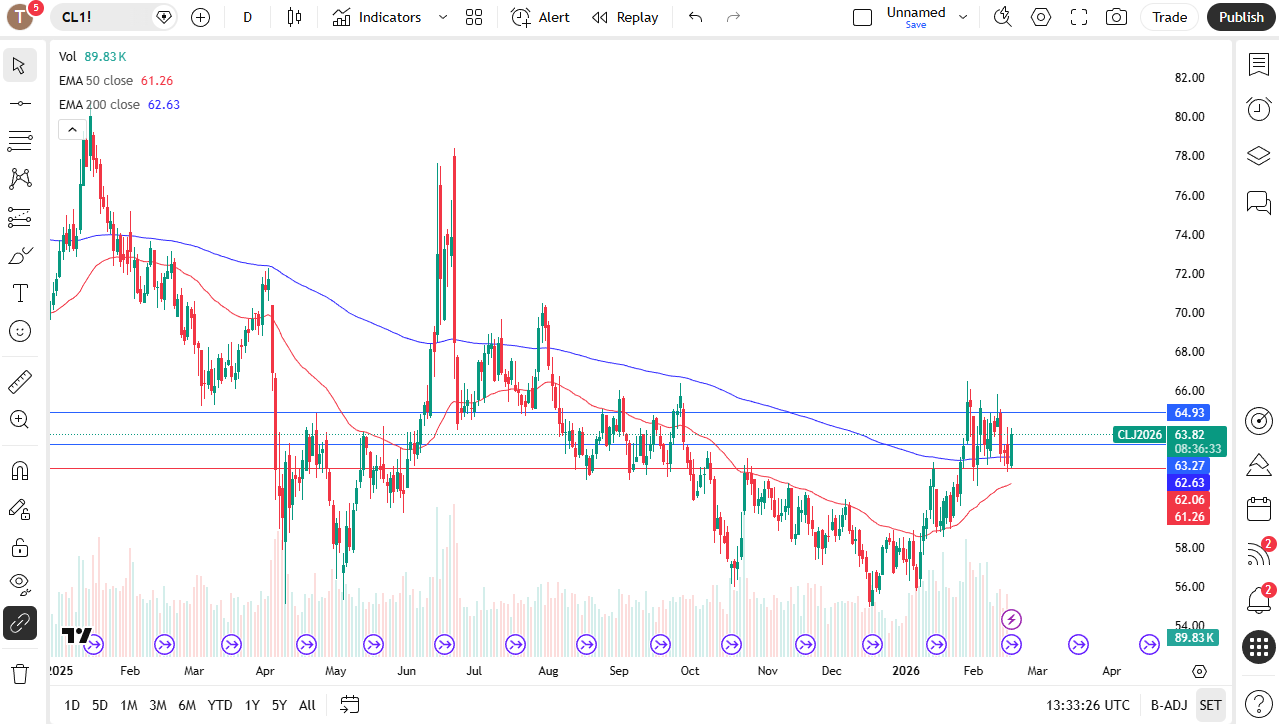The width and height of the screenshot is (1279, 724).
Task: Select the cursor arrow tool
Action: click(19, 66)
